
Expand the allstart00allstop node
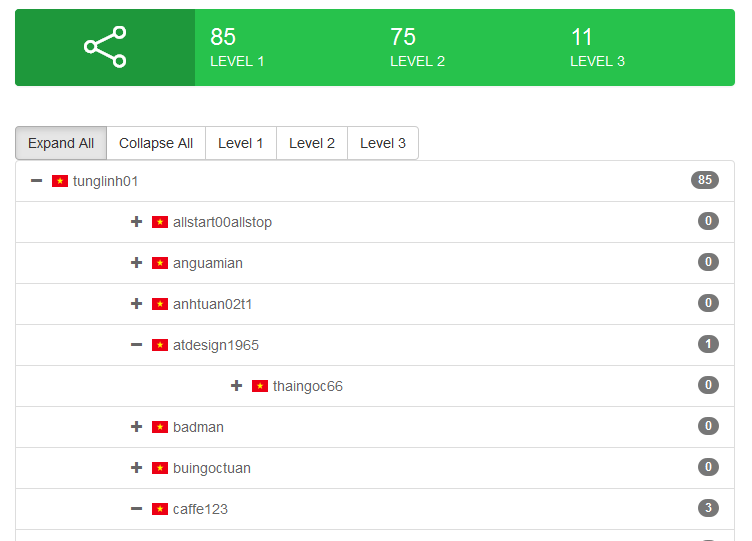(x=137, y=222)
